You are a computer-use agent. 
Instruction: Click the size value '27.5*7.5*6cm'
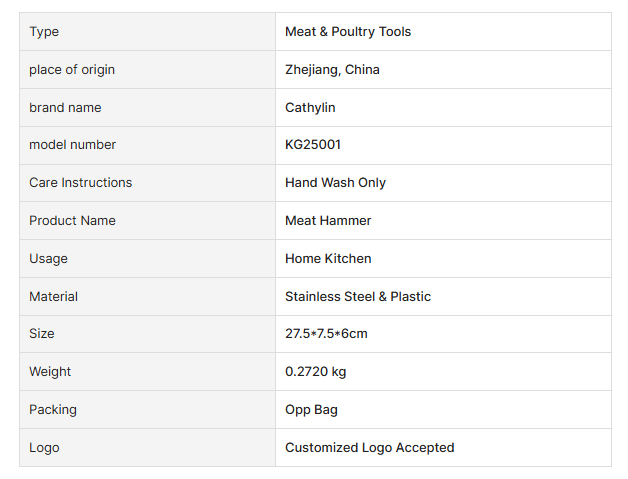pos(326,334)
